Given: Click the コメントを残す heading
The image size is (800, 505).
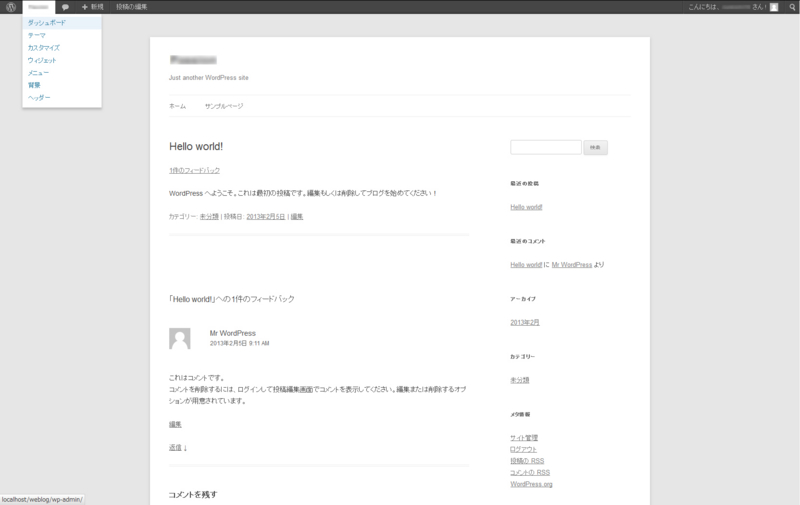Looking at the screenshot, I should tap(193, 494).
